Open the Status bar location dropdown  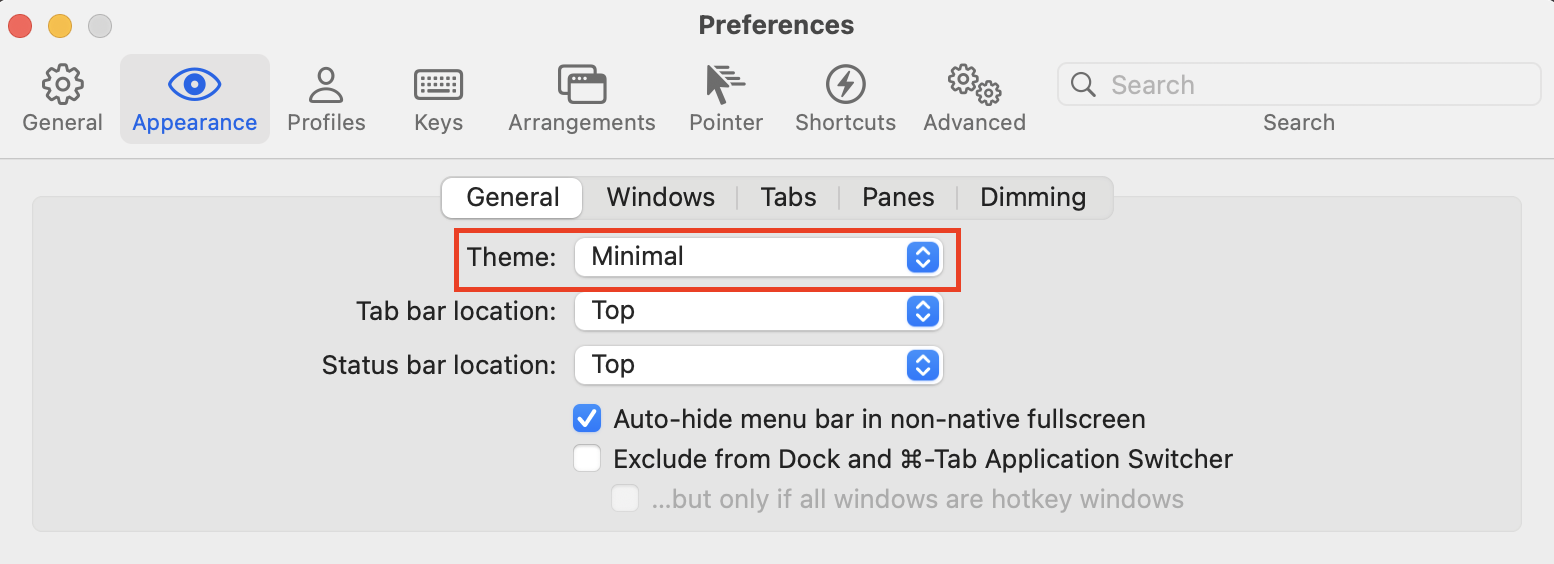point(758,365)
